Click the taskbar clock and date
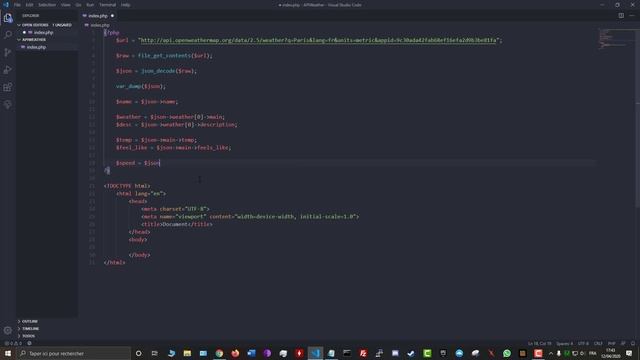Image resolution: width=640 pixels, height=360 pixels. tap(611, 353)
